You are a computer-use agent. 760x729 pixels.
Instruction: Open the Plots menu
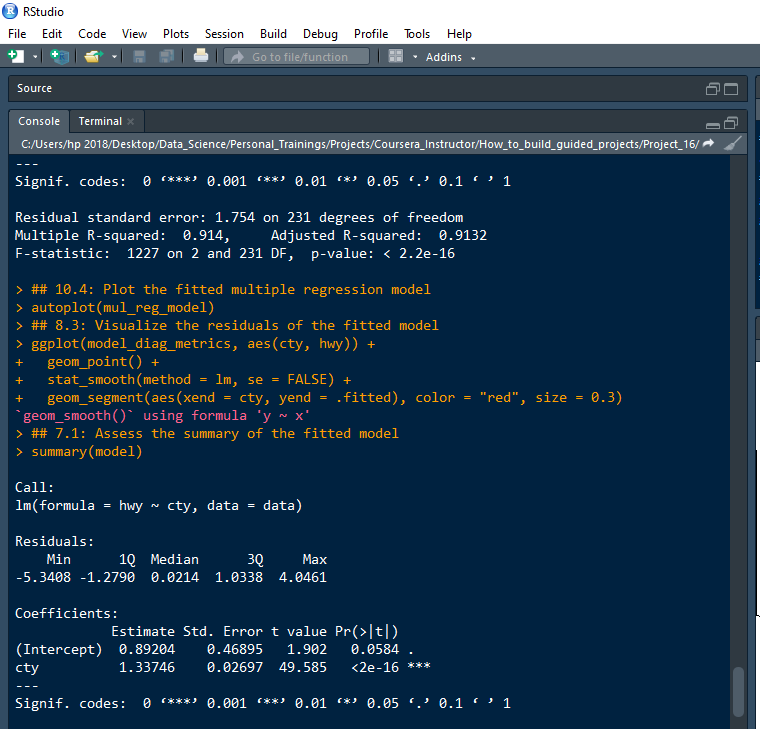tap(176, 34)
